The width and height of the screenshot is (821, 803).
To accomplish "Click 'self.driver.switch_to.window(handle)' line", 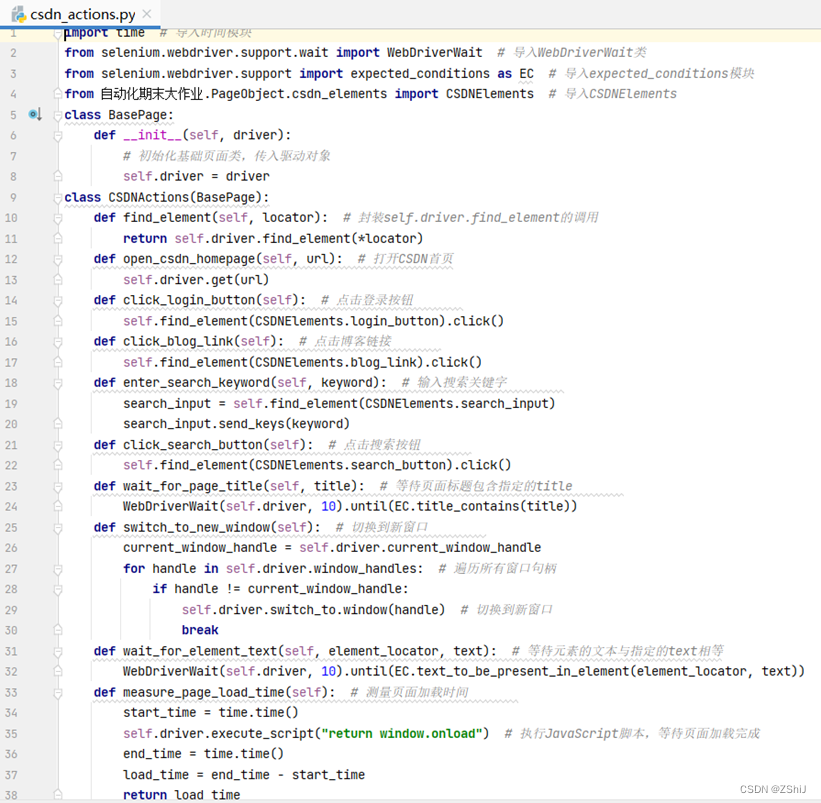I will 313,610.
